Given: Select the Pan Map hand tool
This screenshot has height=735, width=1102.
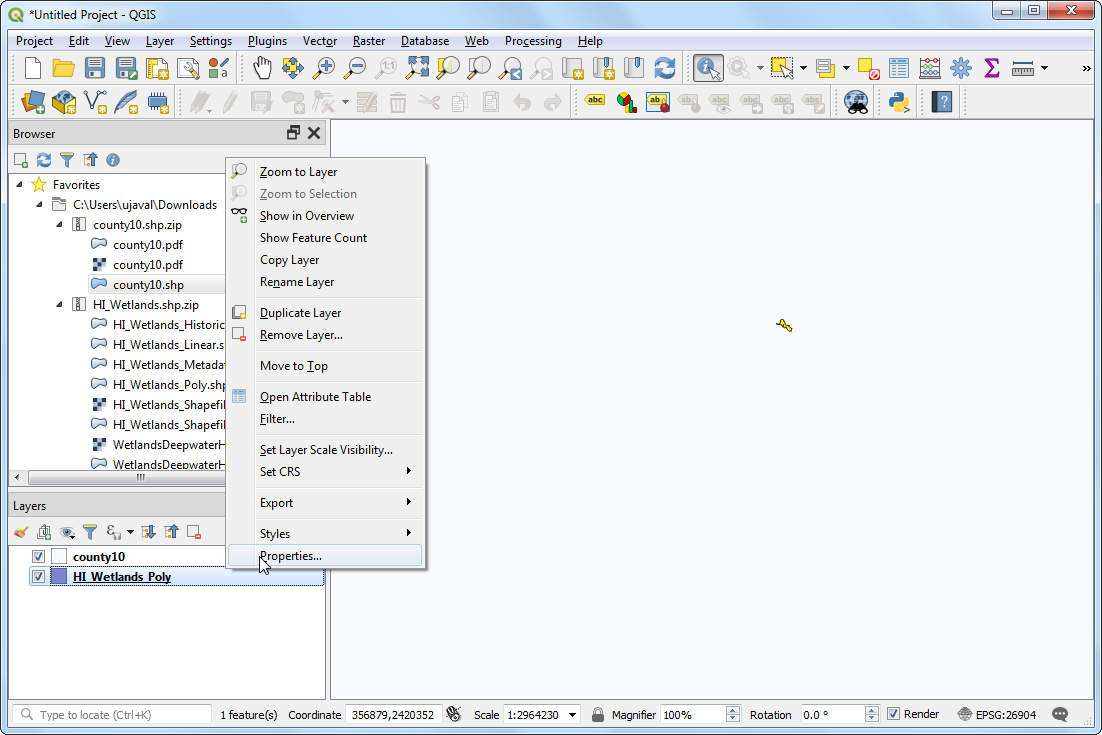Looking at the screenshot, I should click(x=262, y=68).
